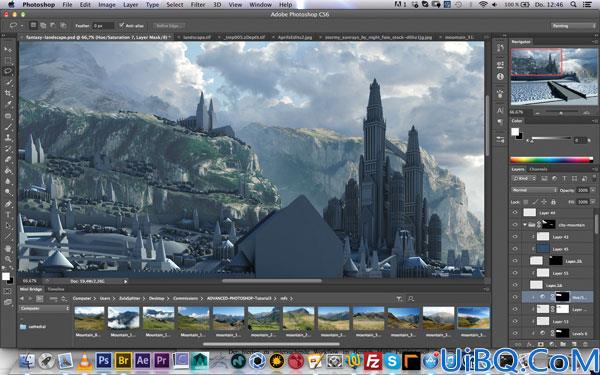Select the Move tool

tap(8, 49)
